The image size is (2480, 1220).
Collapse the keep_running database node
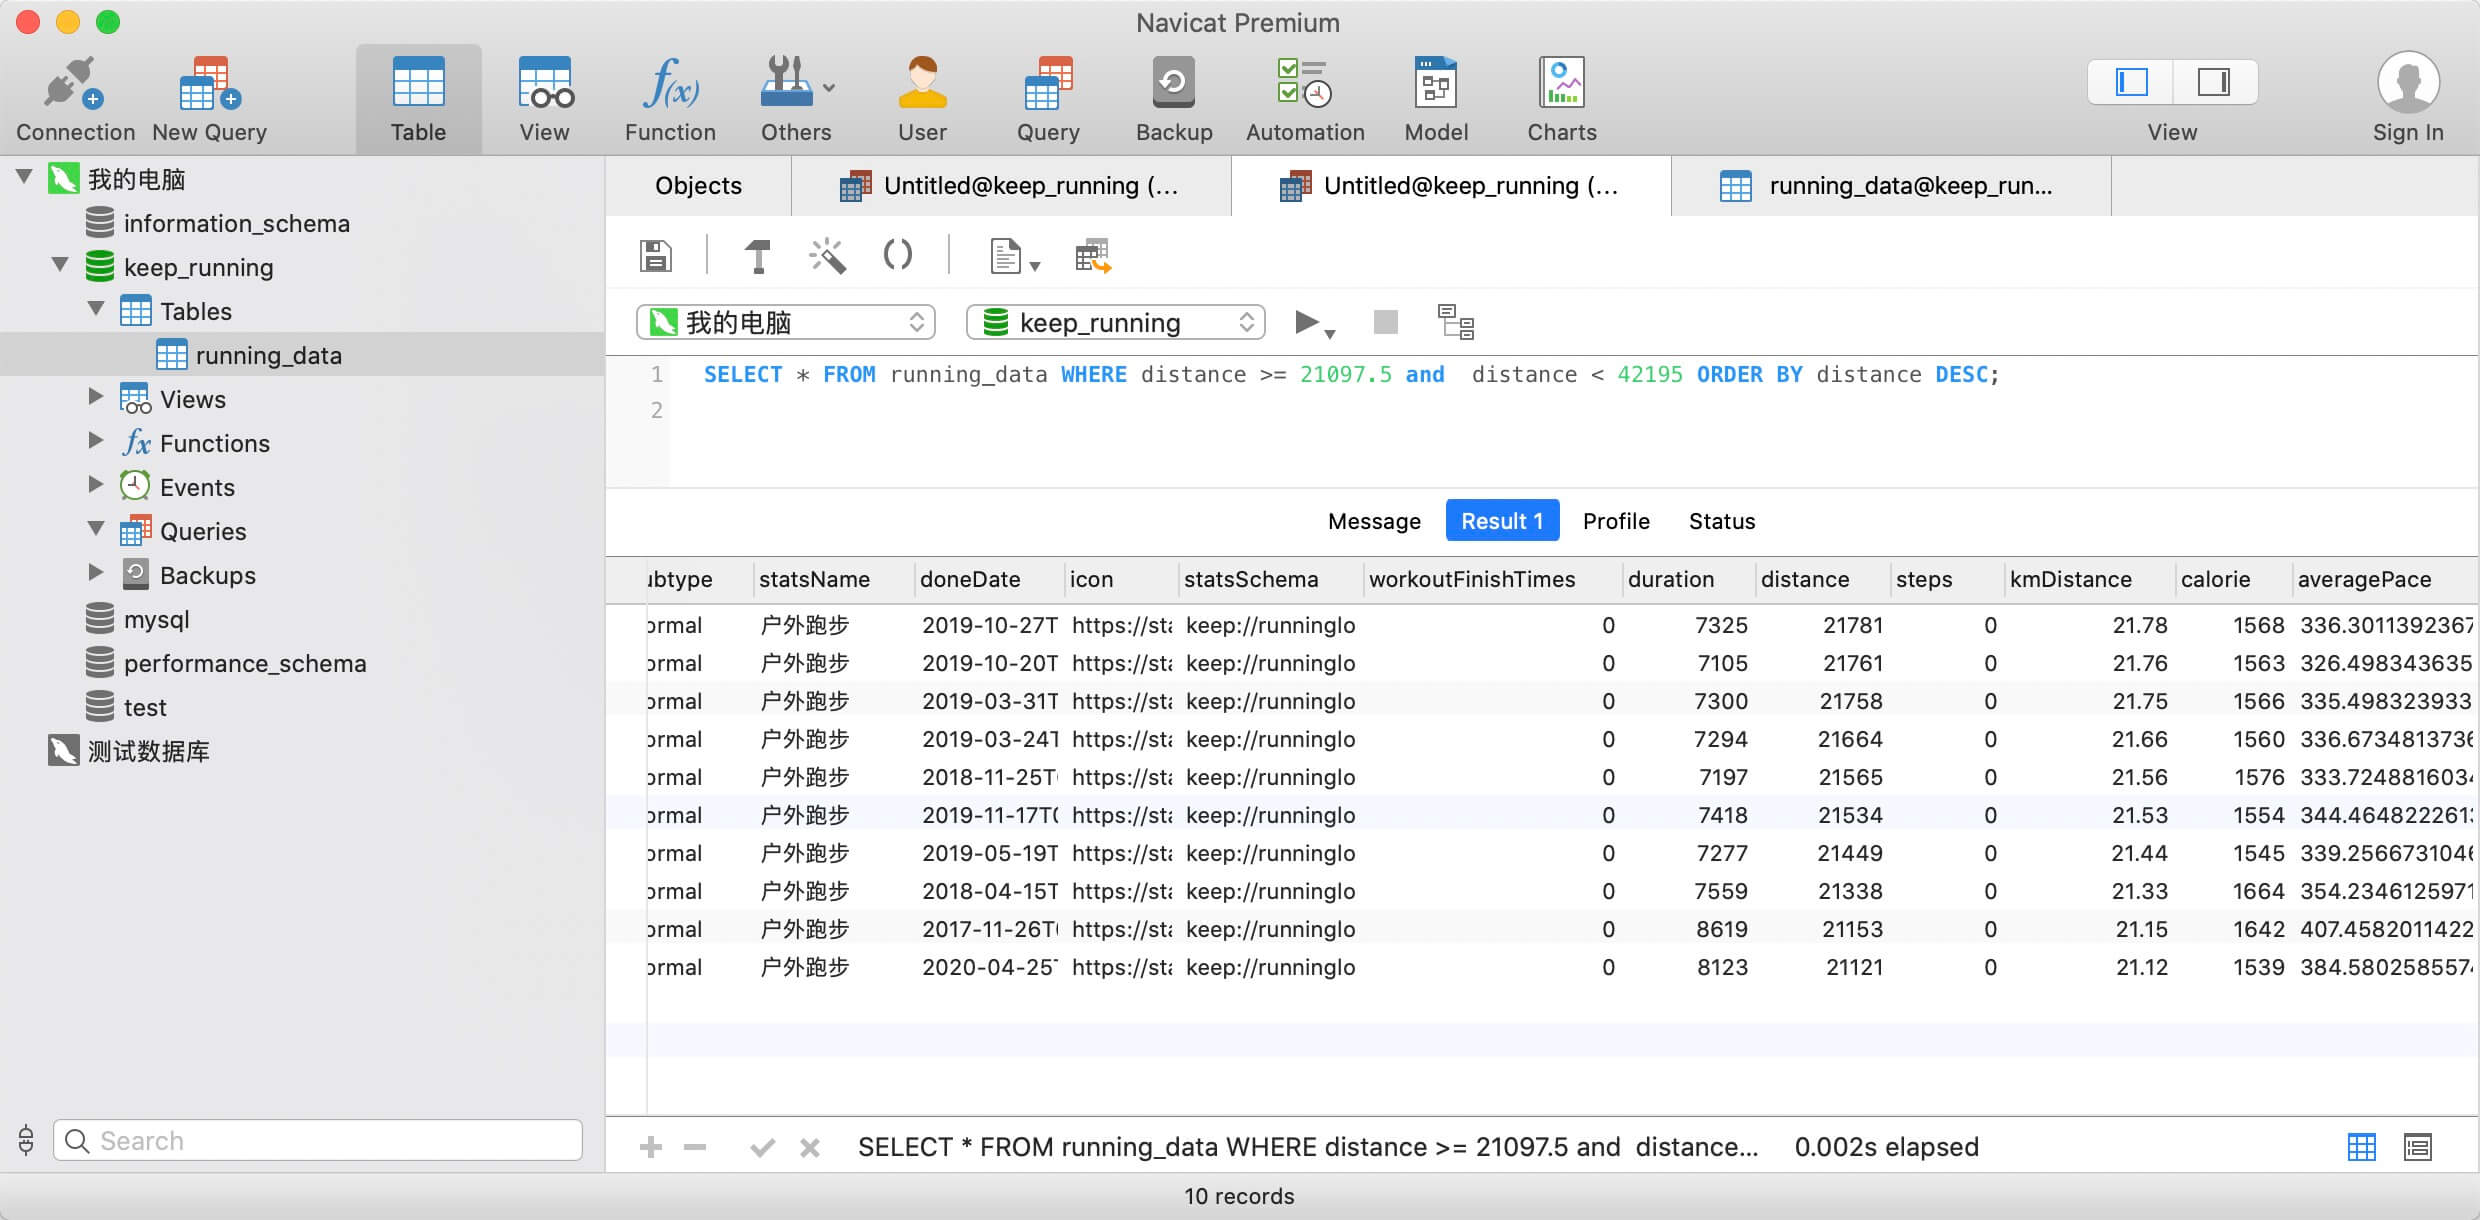(60, 266)
